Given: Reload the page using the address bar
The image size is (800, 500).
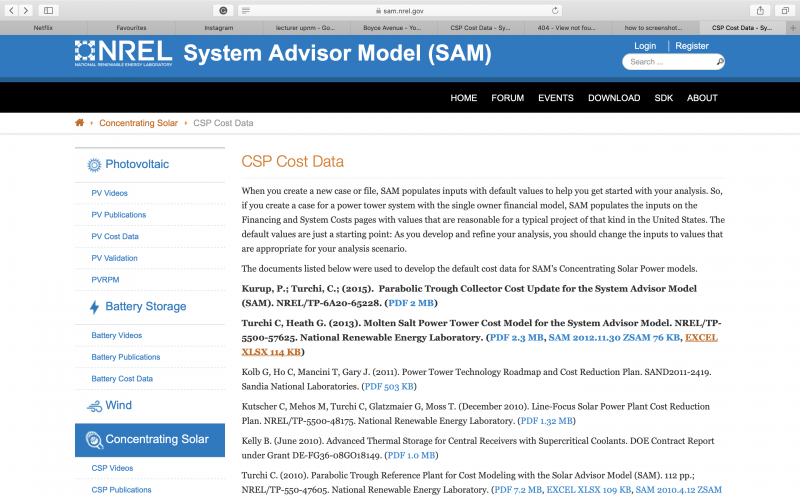Looking at the screenshot, I should (555, 10).
